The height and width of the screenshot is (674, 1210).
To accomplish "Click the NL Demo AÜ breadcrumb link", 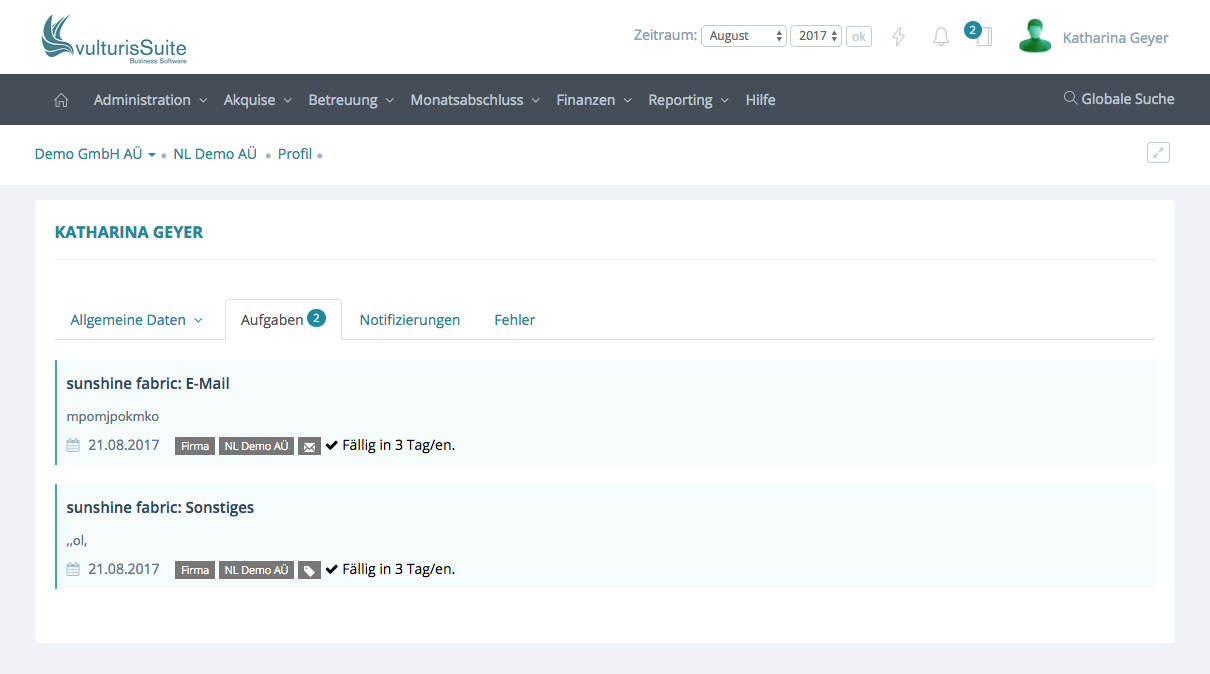I will [215, 154].
